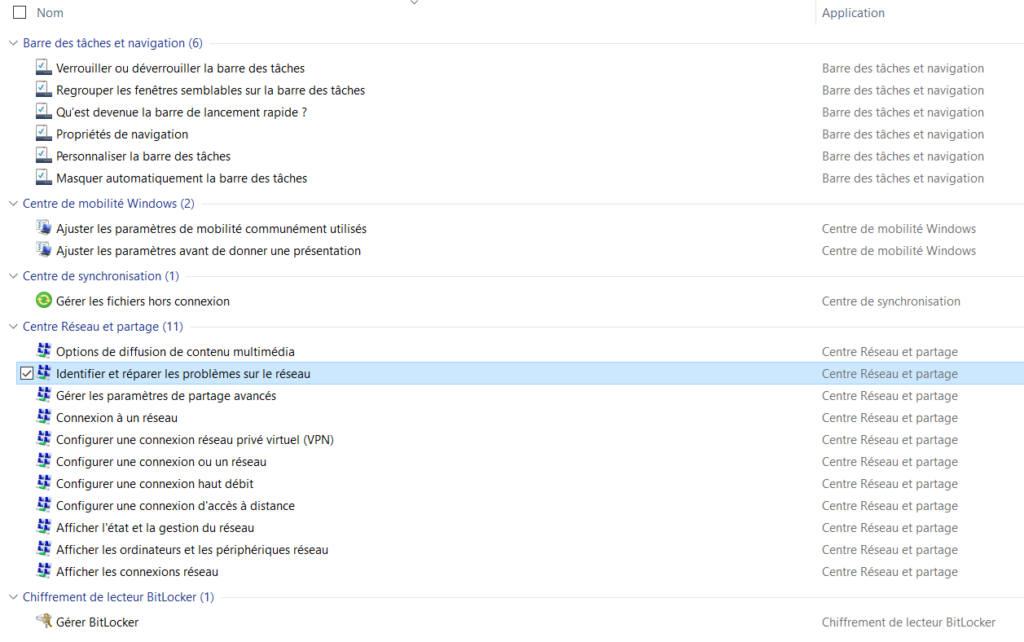Click the icon for Afficher les connexions réseau
1024x642 pixels.
43,571
